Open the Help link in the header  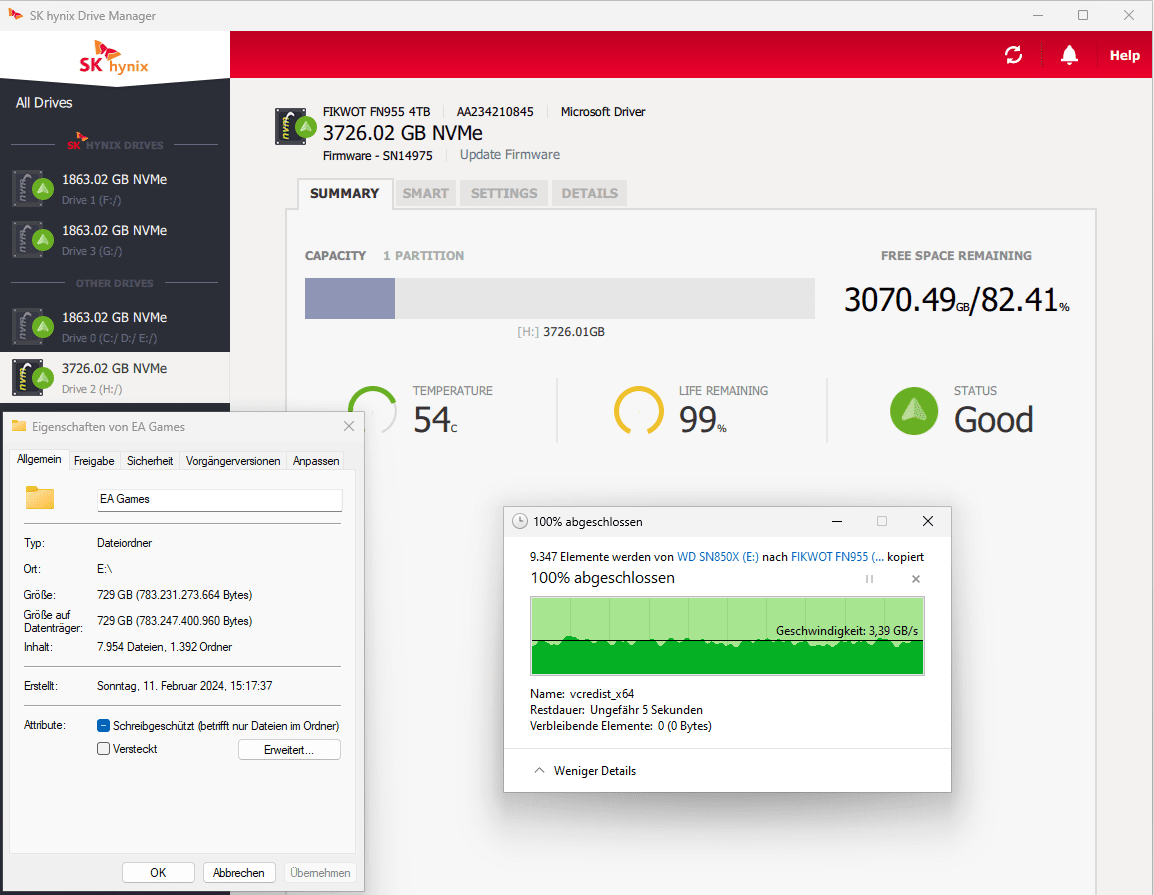pos(1125,55)
